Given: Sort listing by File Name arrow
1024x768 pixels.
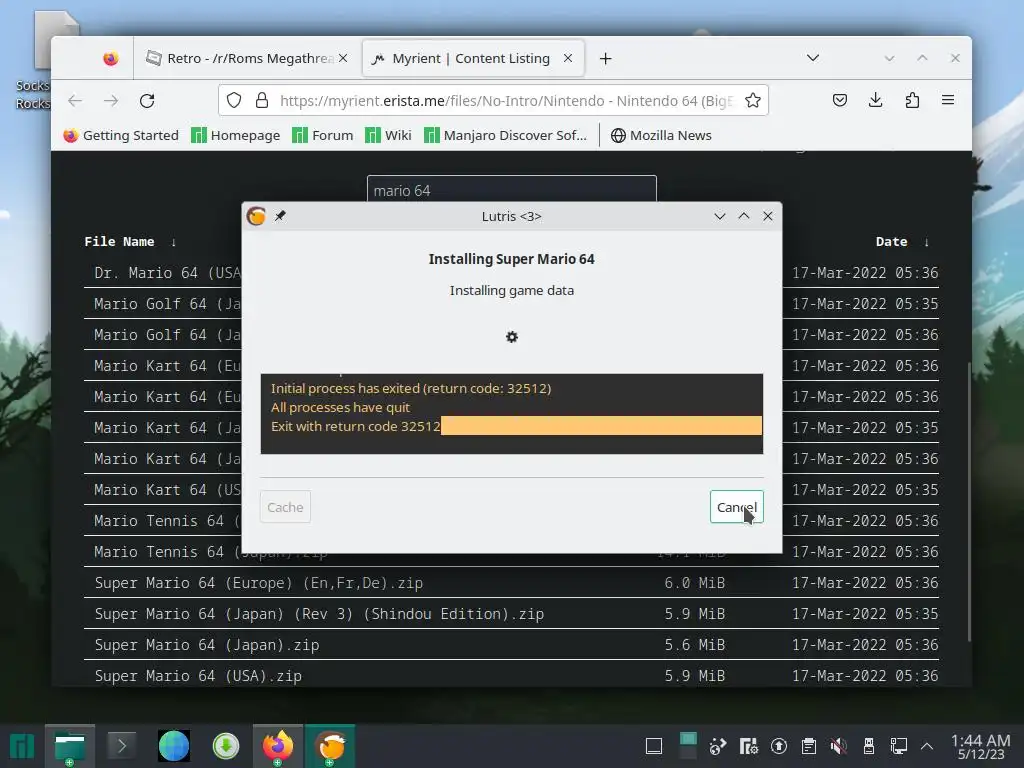Looking at the screenshot, I should click(x=174, y=242).
